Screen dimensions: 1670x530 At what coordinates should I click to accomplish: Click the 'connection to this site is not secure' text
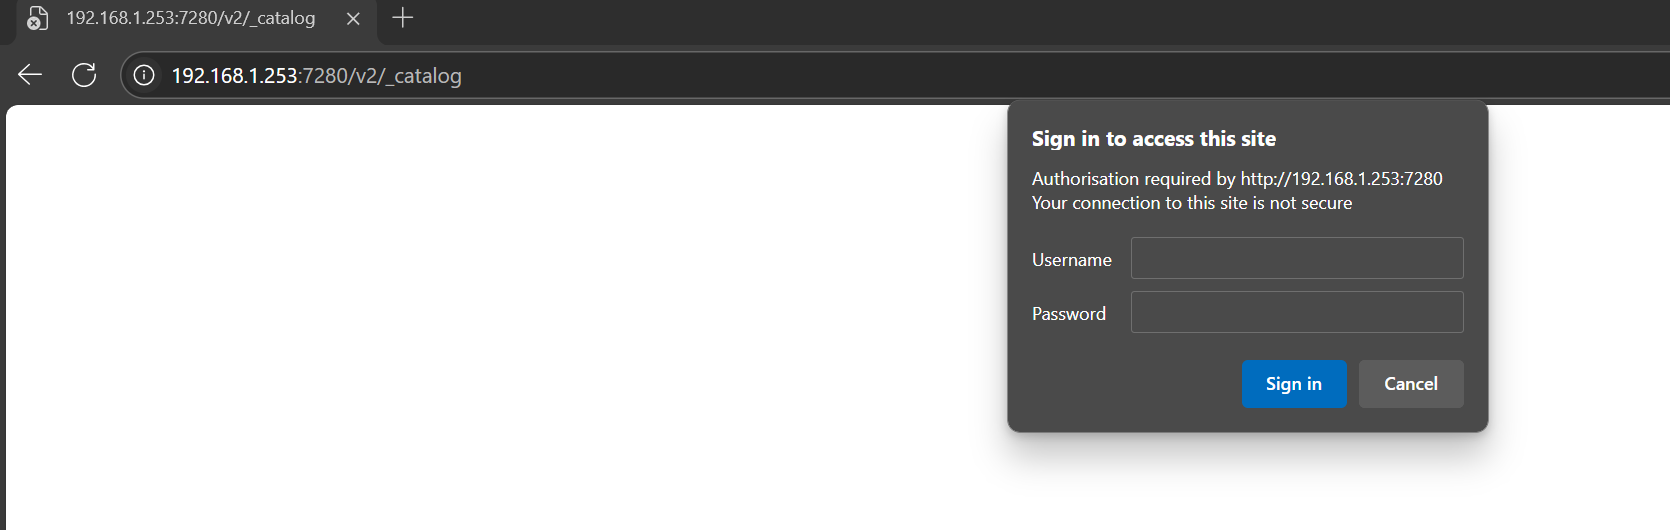click(x=1212, y=203)
